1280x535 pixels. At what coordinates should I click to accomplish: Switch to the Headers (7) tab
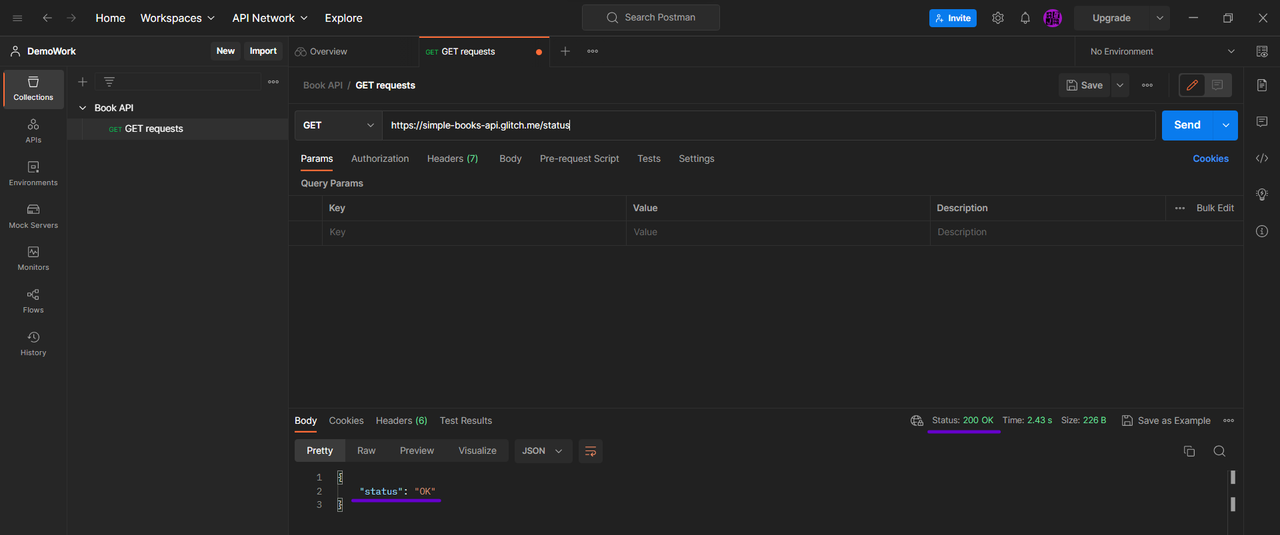coord(452,159)
